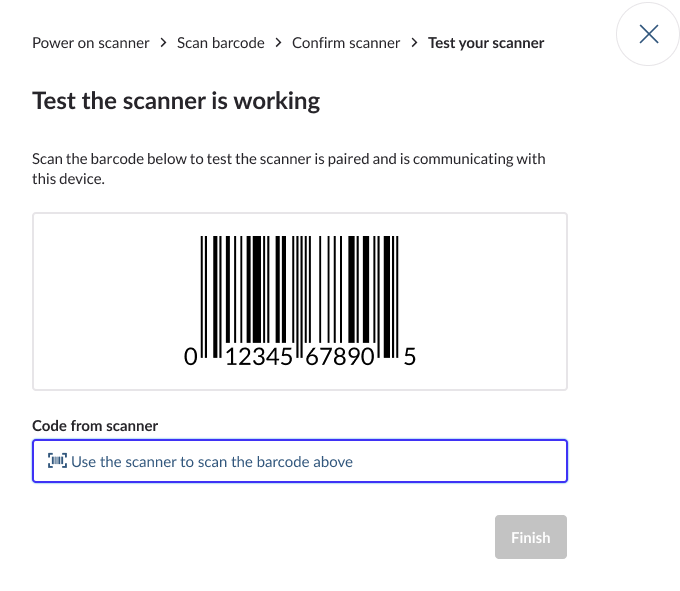Click the chevron after Confirm scanner
This screenshot has width=680, height=591.
point(414,43)
